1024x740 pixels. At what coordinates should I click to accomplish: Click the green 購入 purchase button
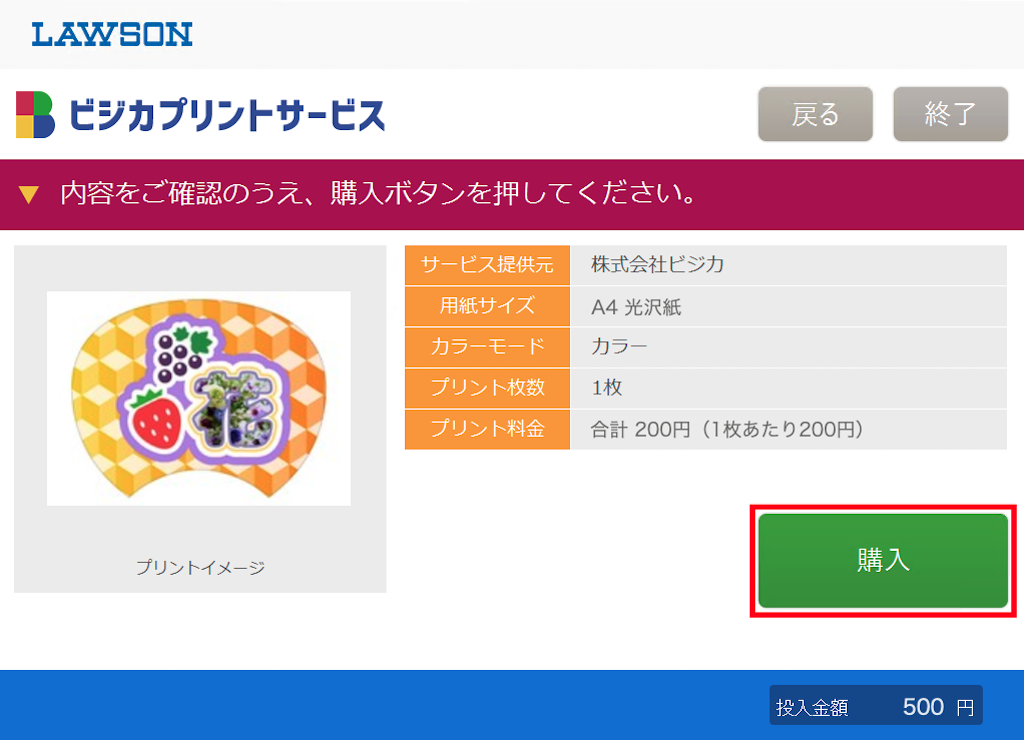883,561
